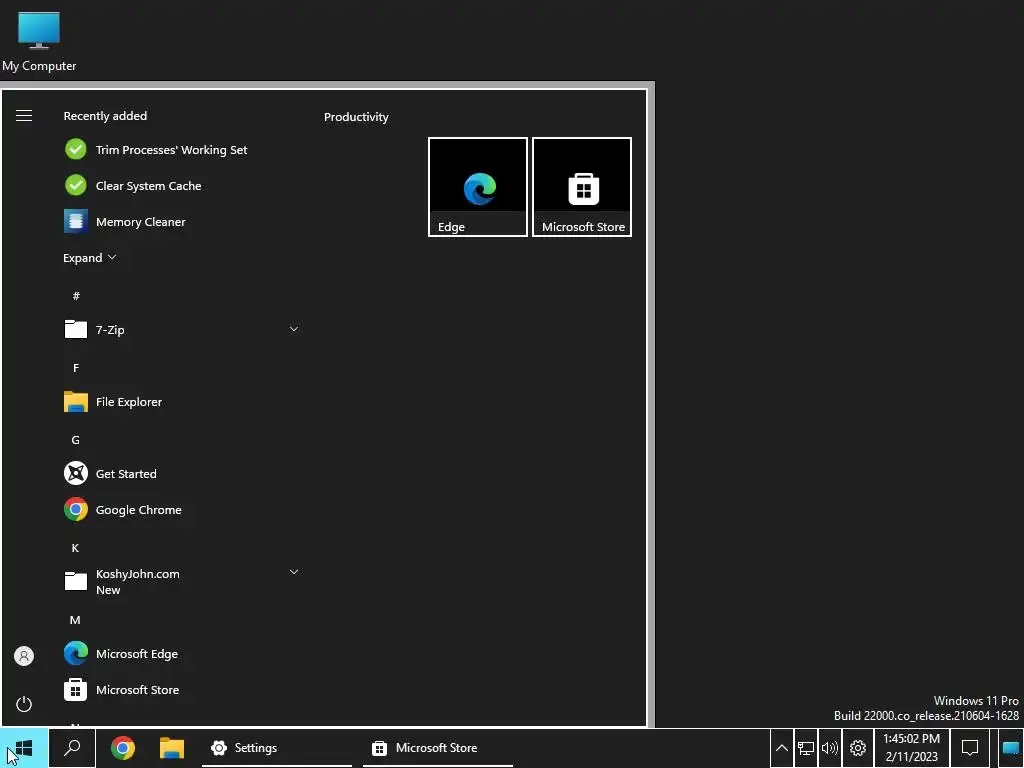
Task: Open the notification center icon
Action: [x=970, y=748]
